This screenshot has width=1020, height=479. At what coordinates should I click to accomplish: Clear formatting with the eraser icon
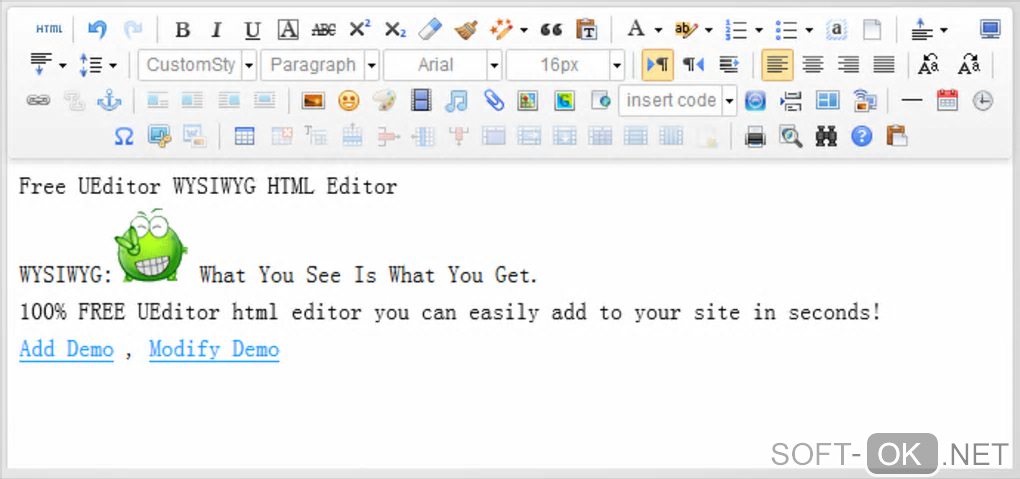click(430, 29)
